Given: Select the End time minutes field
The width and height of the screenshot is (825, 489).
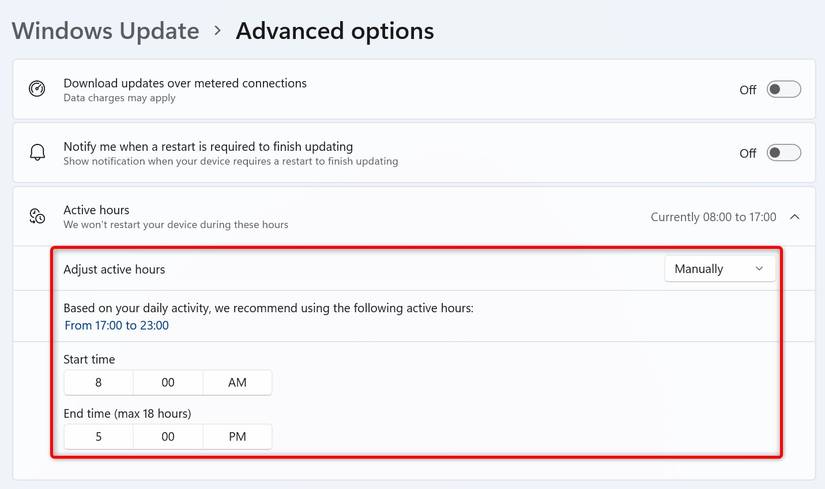Looking at the screenshot, I should (x=168, y=437).
